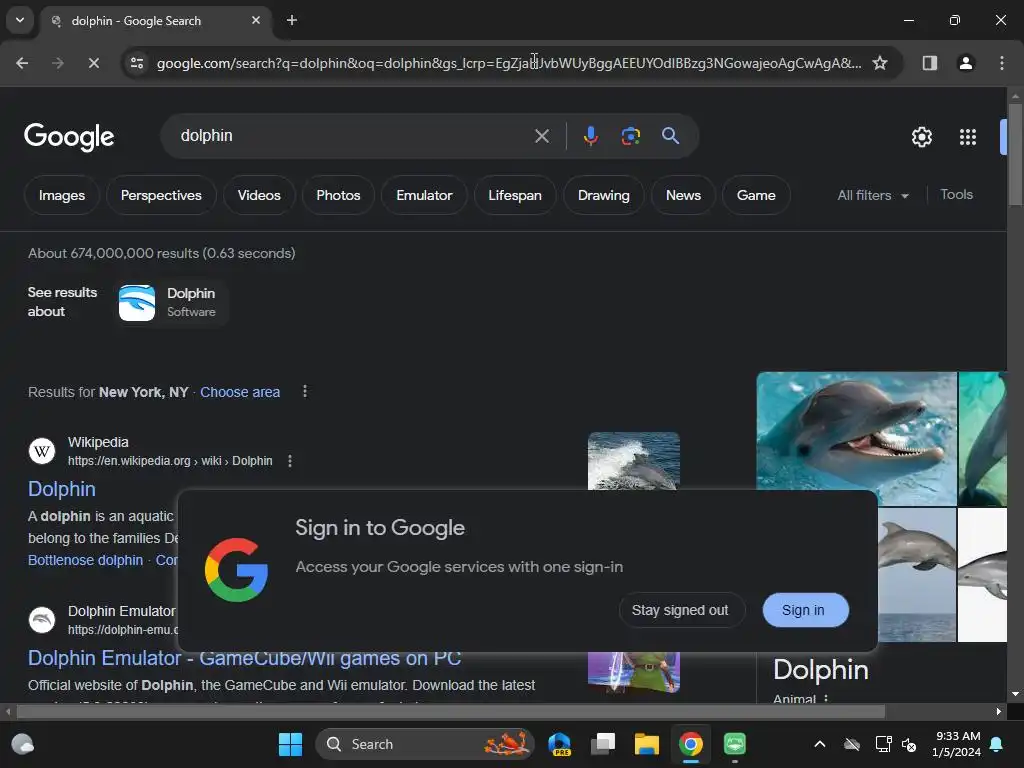Click the Wikipedia site favicon
The image size is (1024, 768).
(42, 451)
